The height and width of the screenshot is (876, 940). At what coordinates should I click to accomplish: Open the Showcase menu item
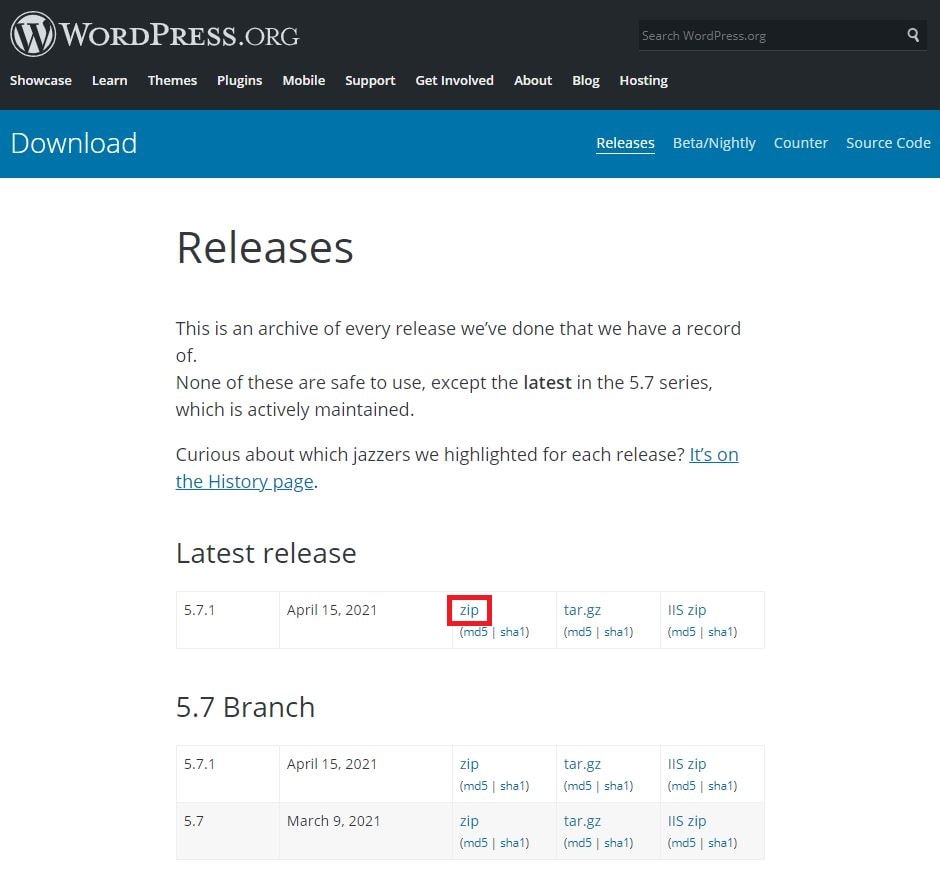click(41, 80)
